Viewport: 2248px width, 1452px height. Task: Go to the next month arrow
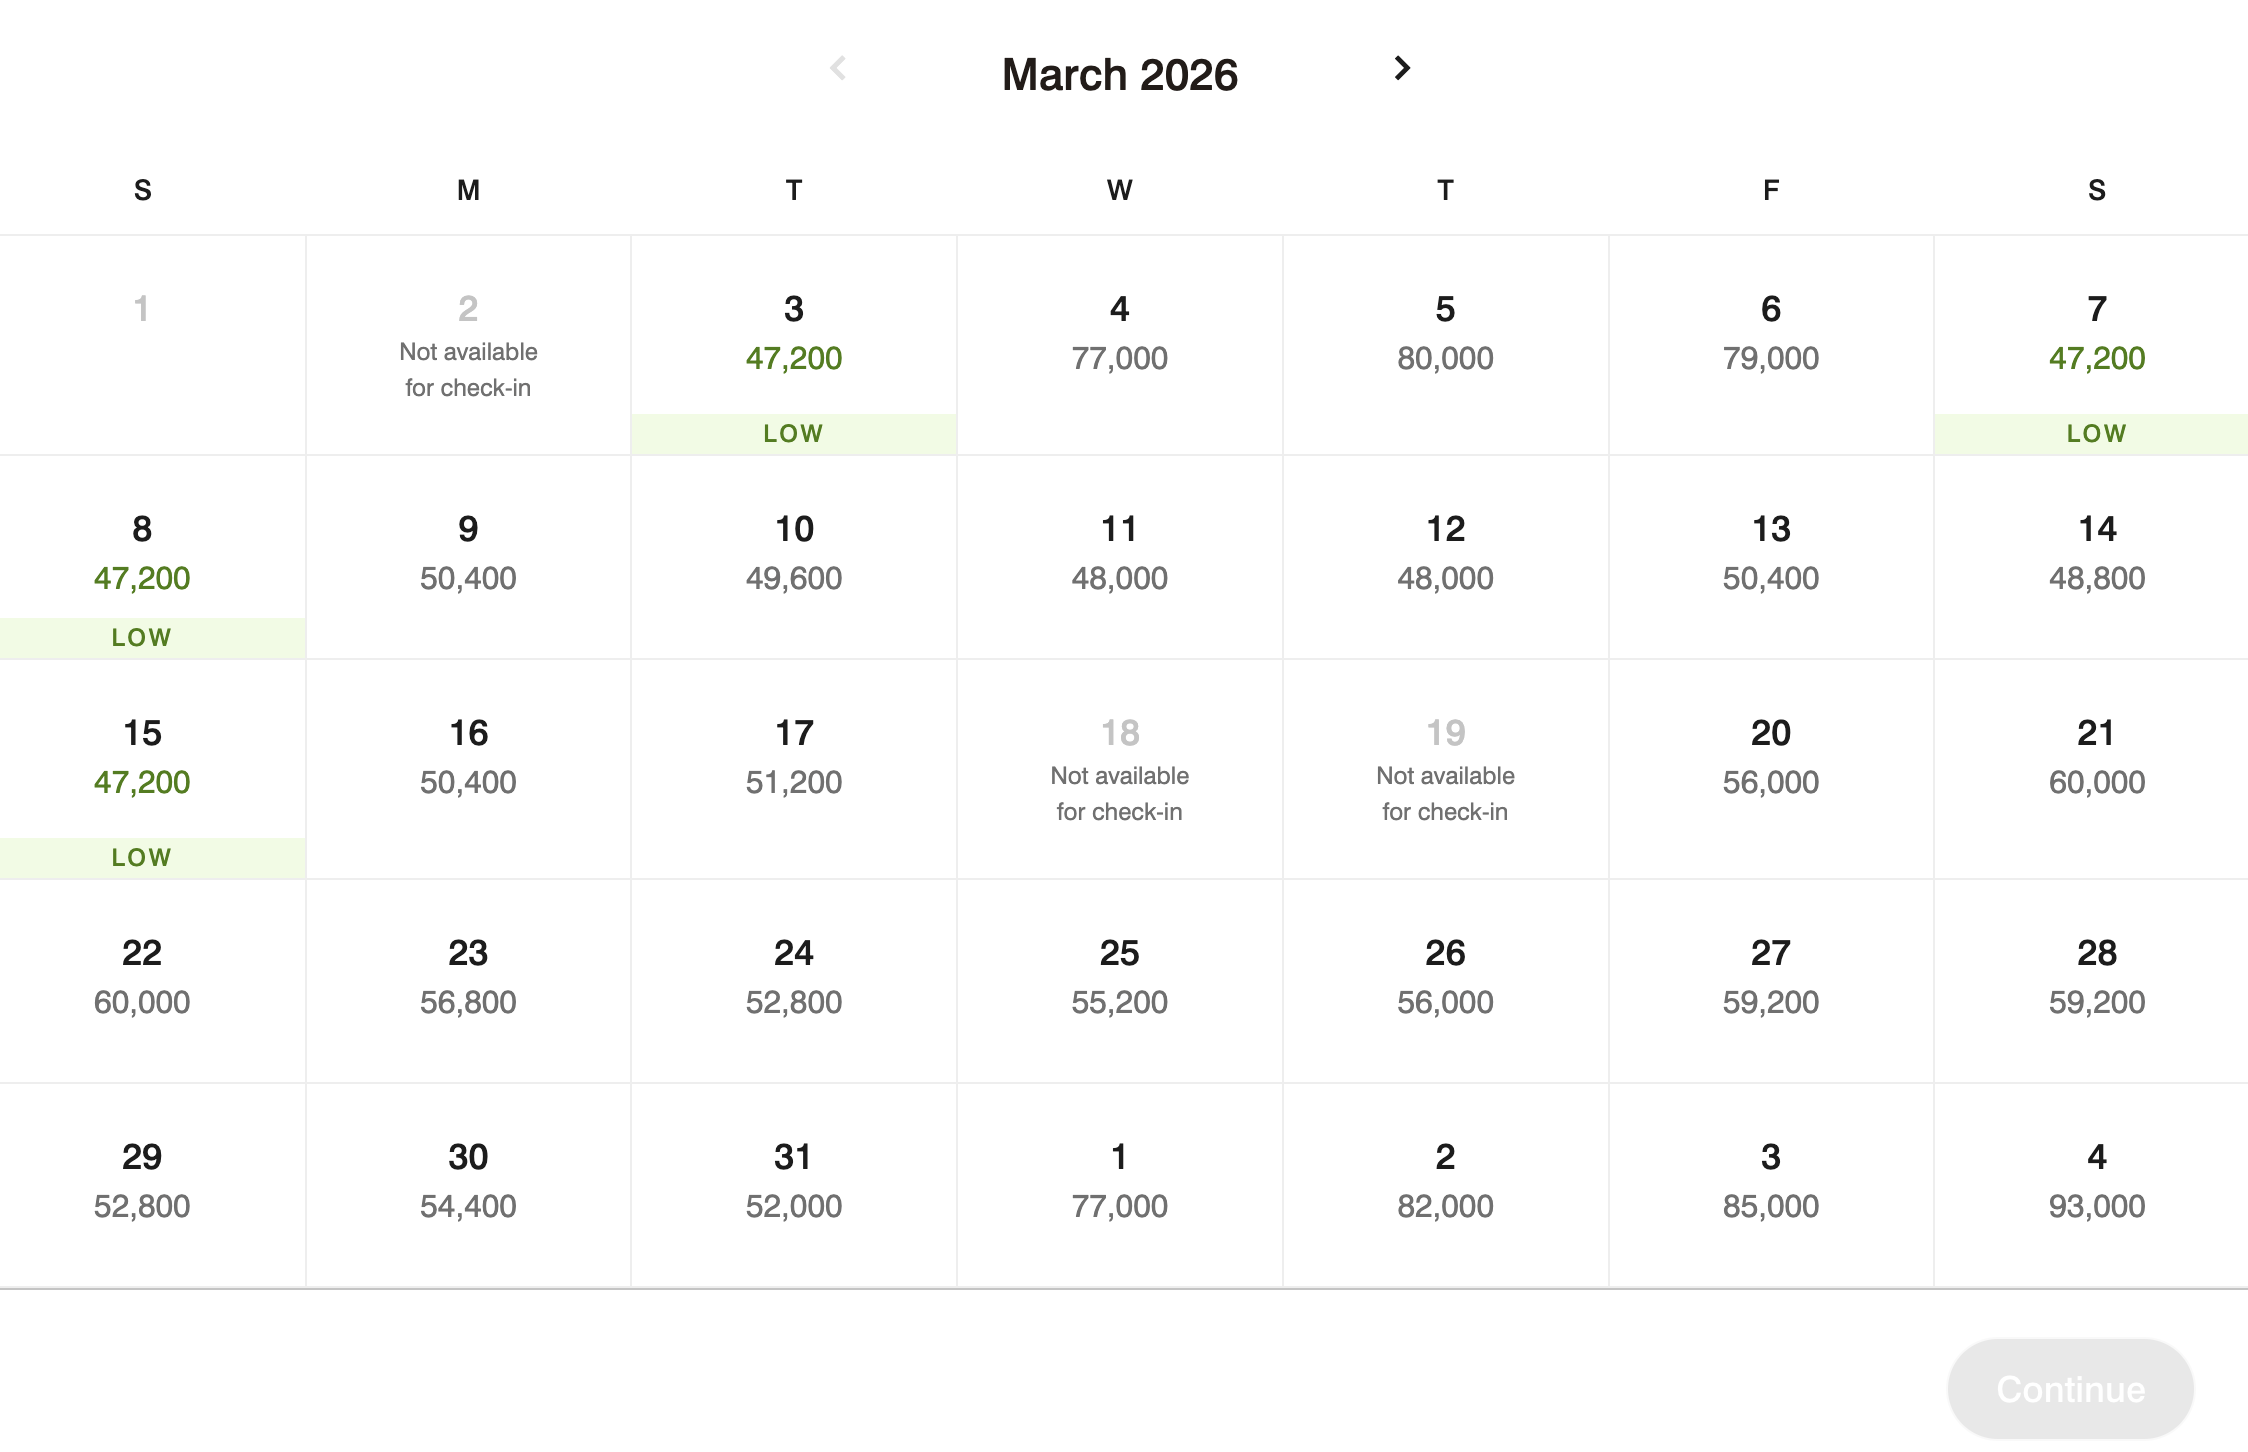(x=1402, y=68)
